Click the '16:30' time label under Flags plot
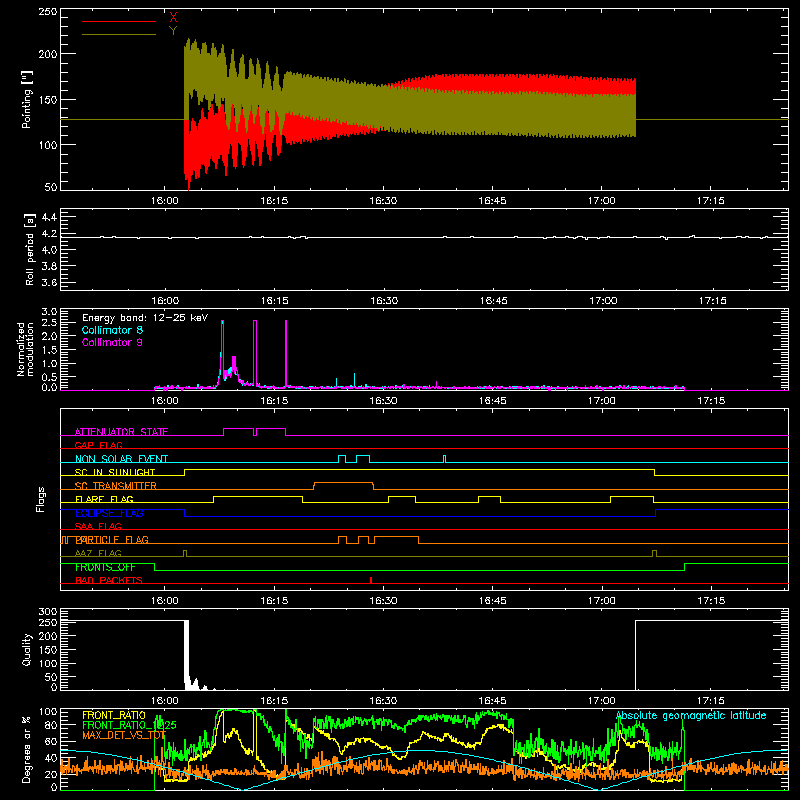 click(383, 601)
